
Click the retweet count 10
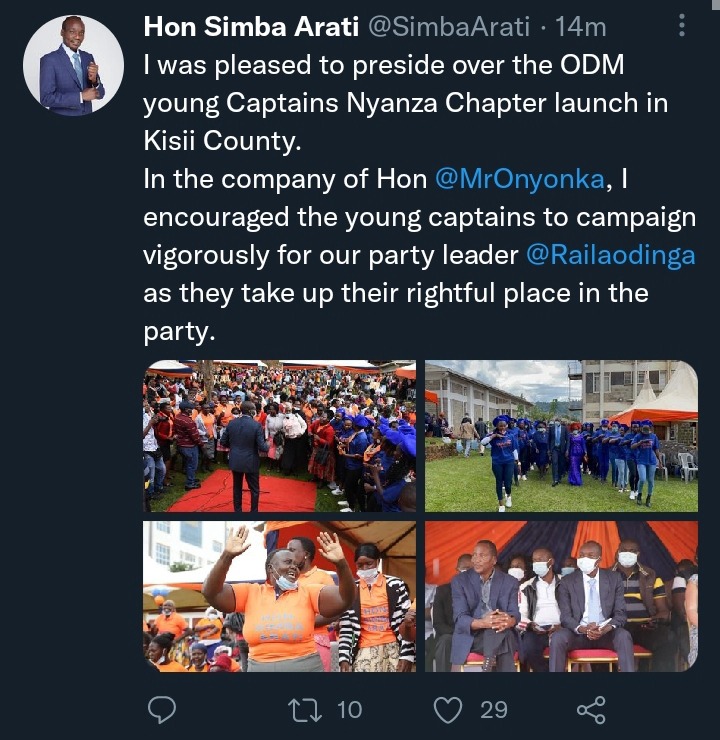(x=349, y=710)
